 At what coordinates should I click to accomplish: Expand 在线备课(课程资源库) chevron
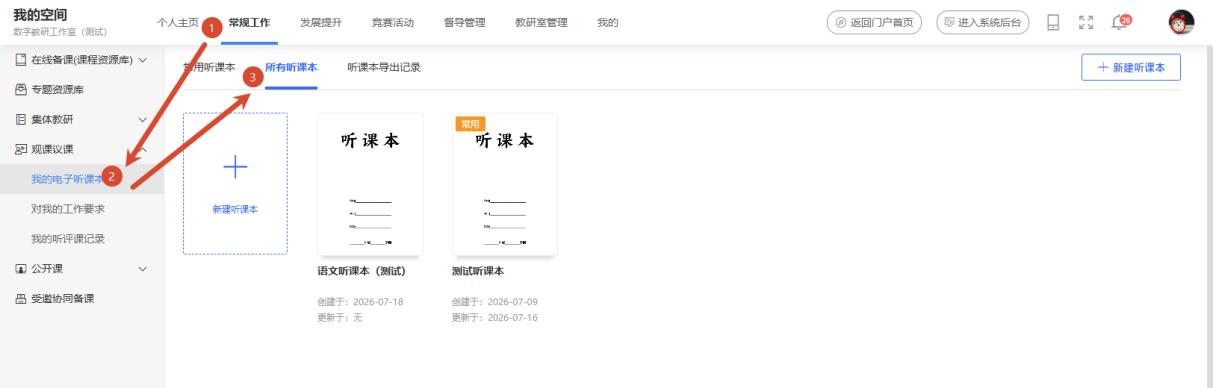coord(142,60)
